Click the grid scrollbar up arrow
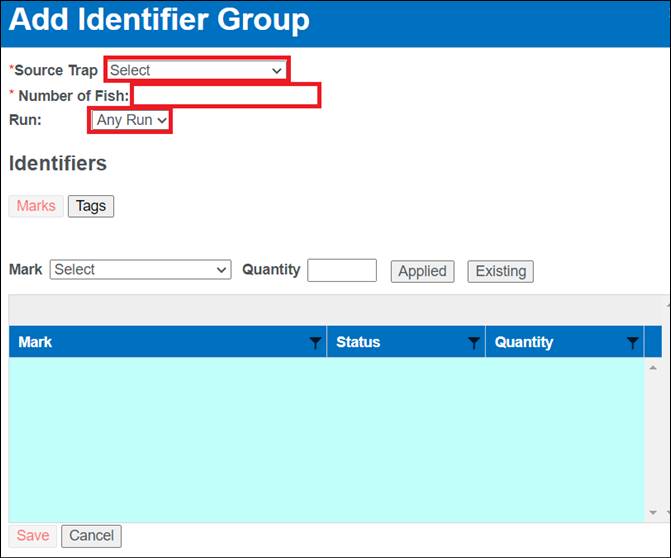This screenshot has height=558, width=671. click(x=653, y=367)
